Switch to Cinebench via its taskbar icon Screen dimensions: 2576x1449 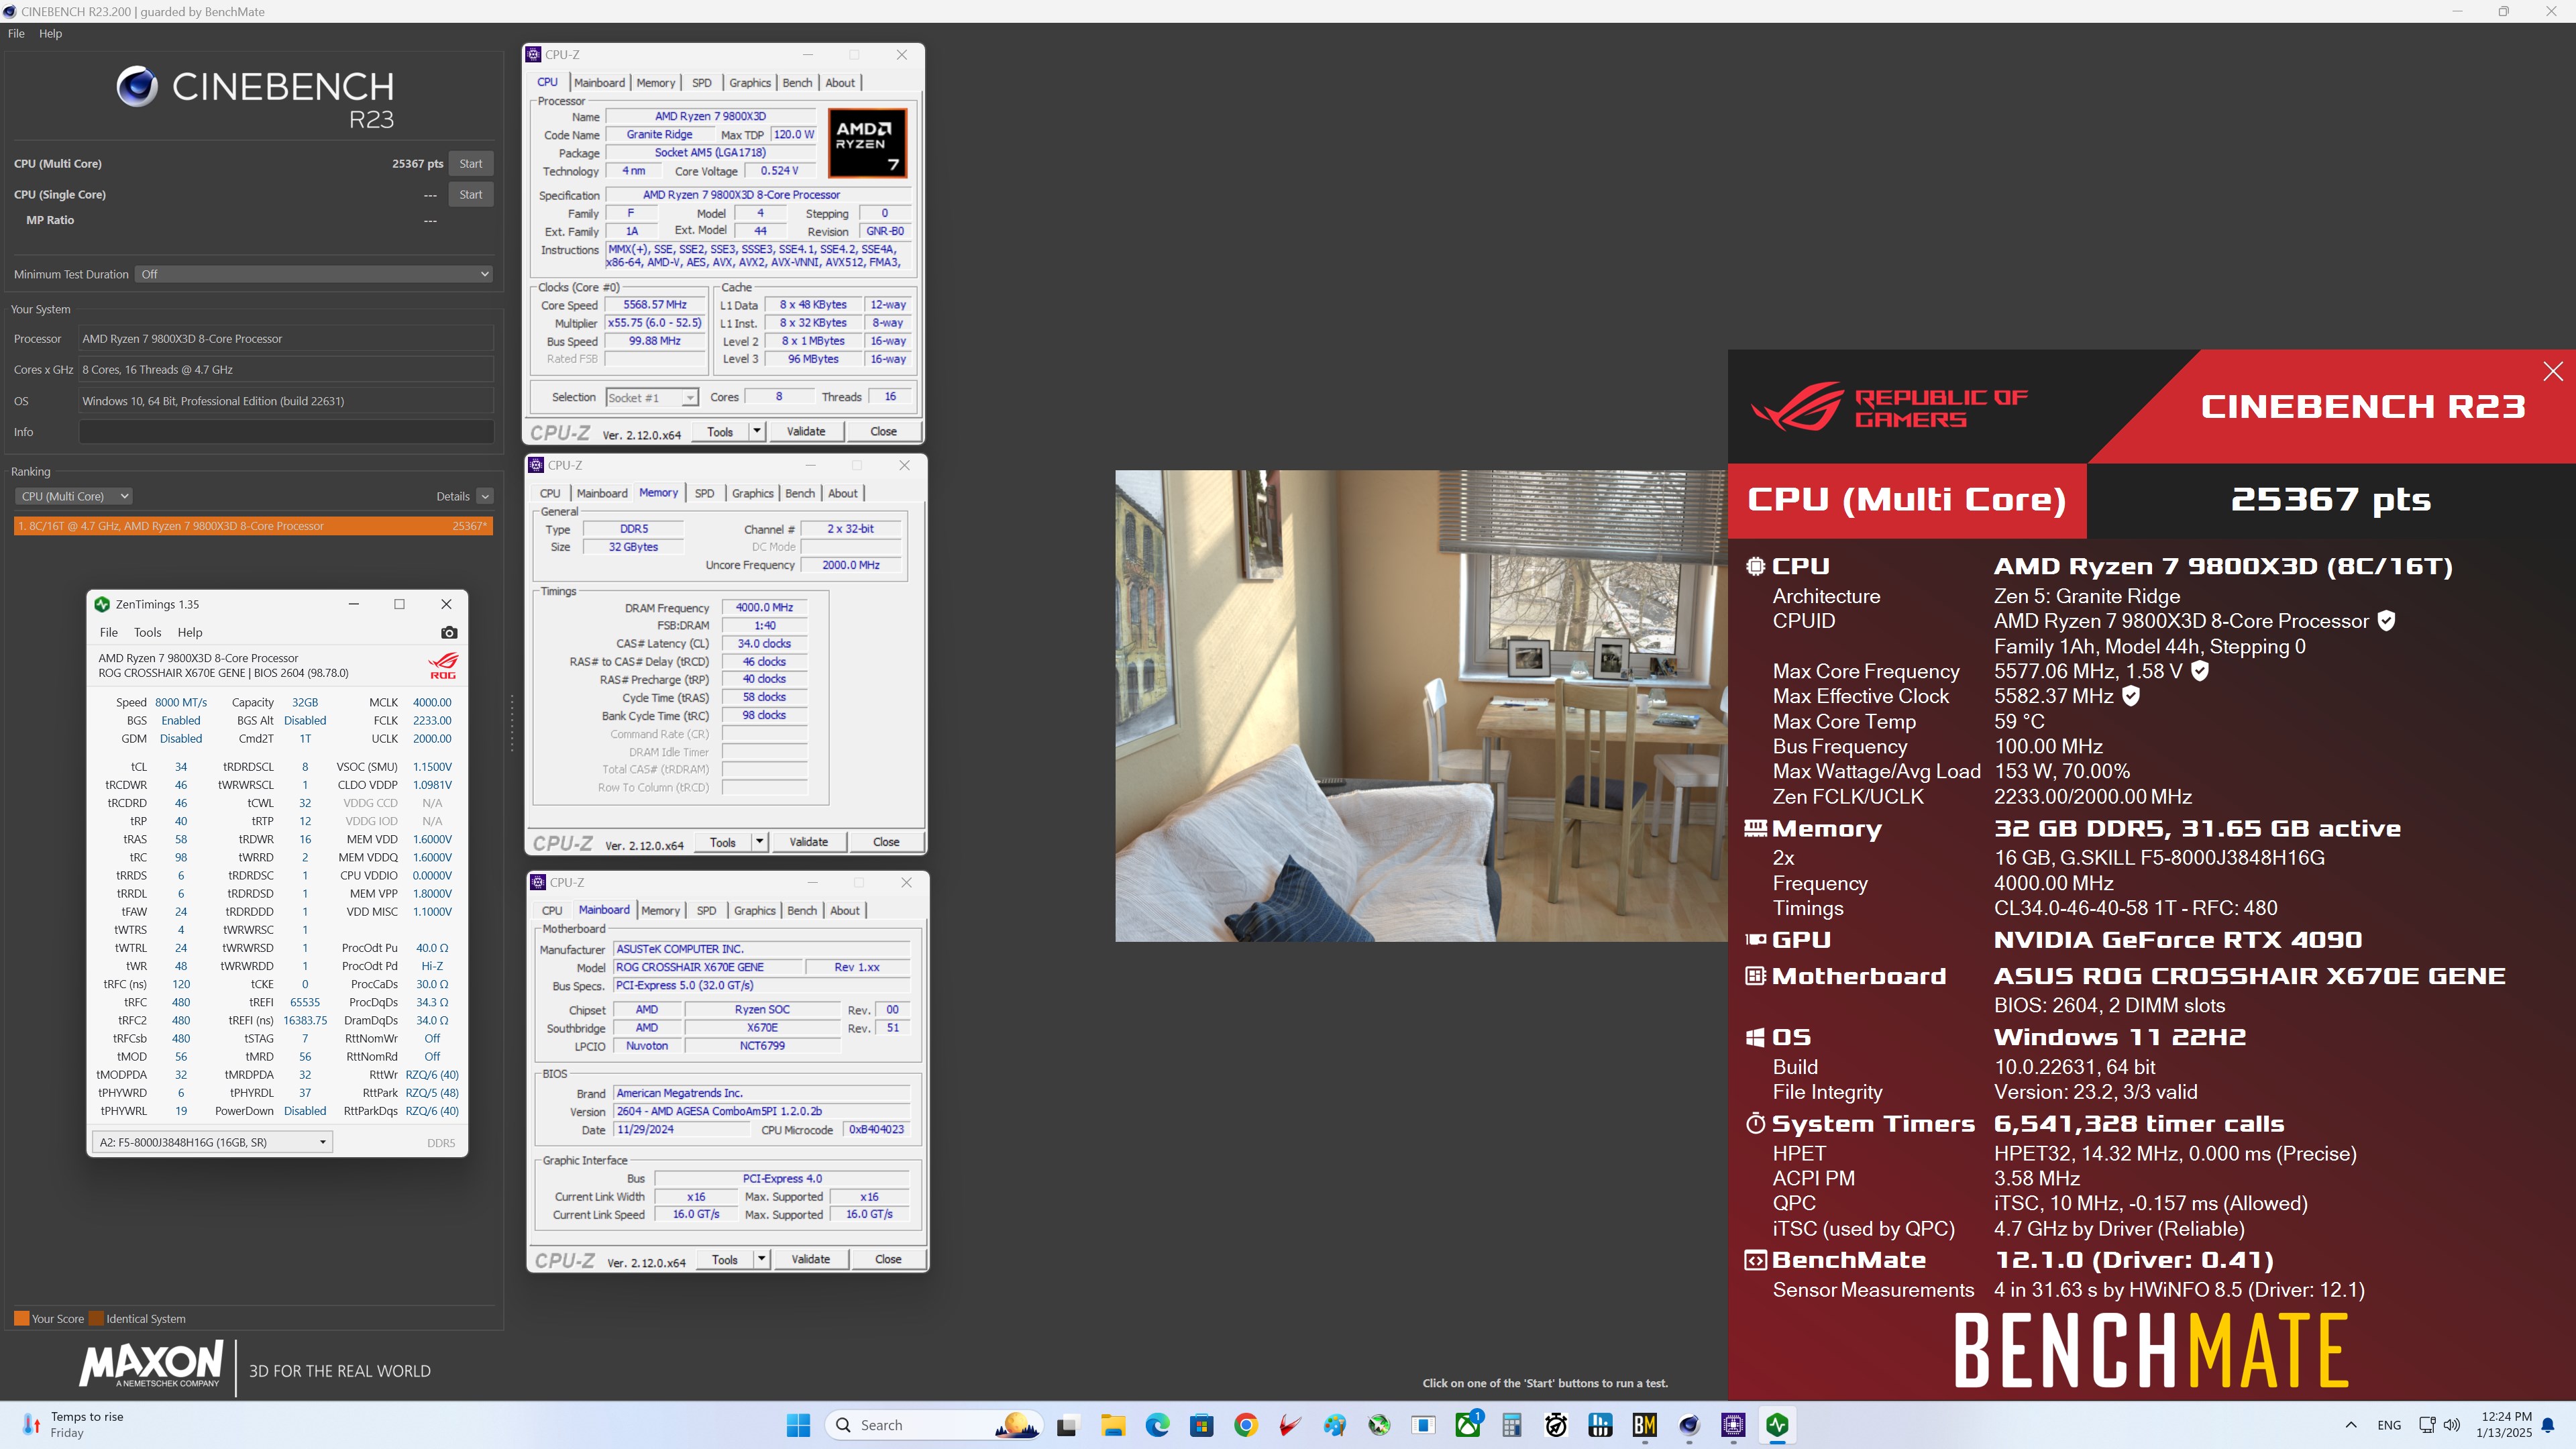tap(1689, 1425)
